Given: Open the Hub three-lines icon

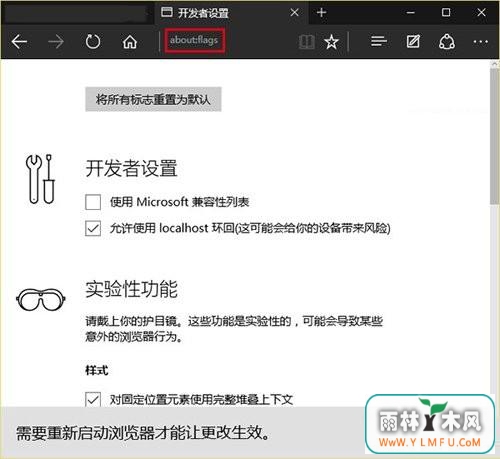Looking at the screenshot, I should 379,42.
